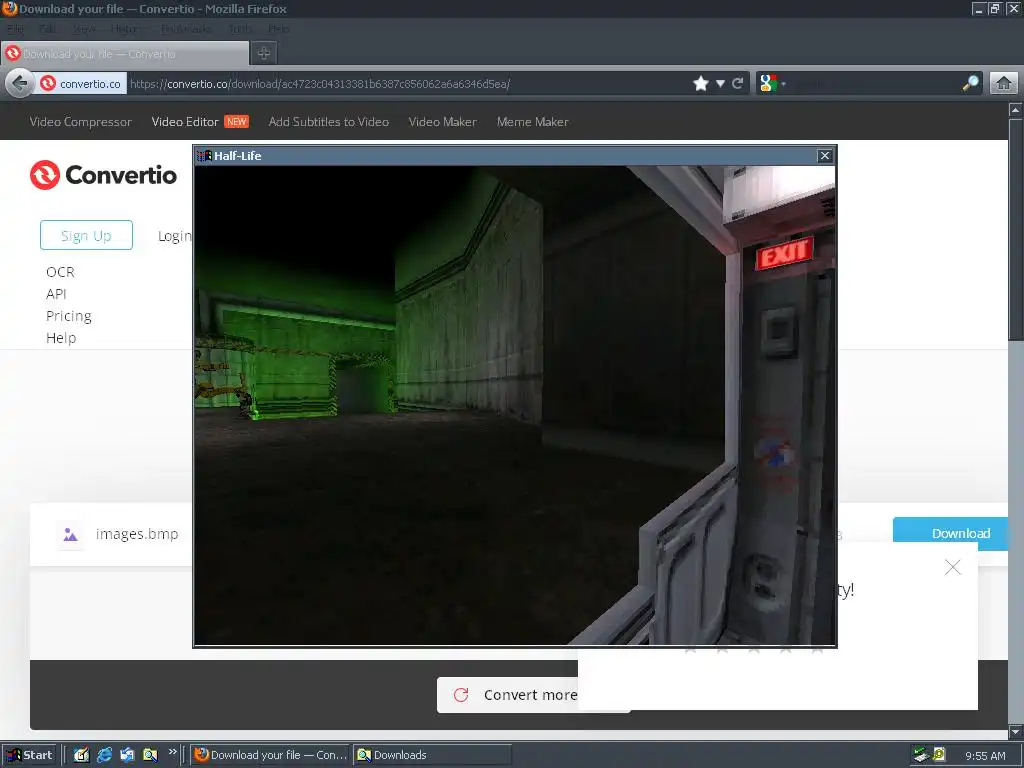Viewport: 1024px width, 768px height.
Task: Click the Convert more button
Action: [507, 695]
